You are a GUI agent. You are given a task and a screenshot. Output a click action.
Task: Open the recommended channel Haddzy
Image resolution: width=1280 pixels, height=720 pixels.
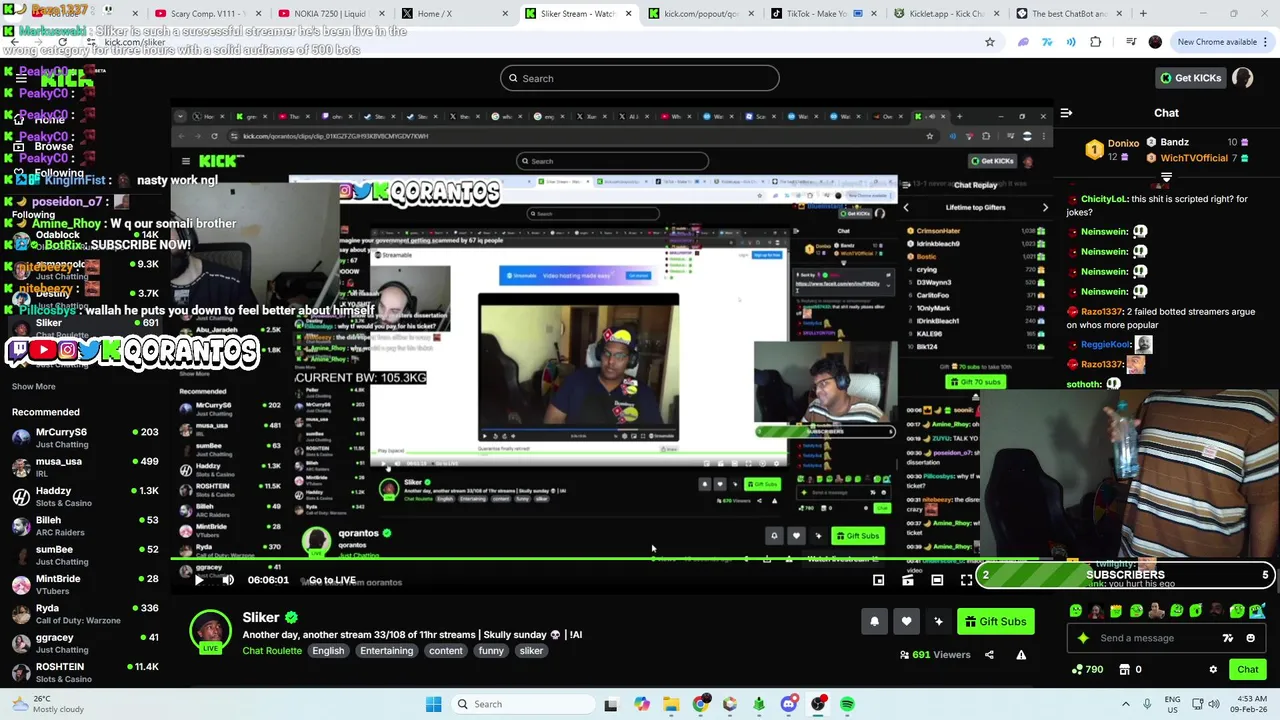click(85, 496)
